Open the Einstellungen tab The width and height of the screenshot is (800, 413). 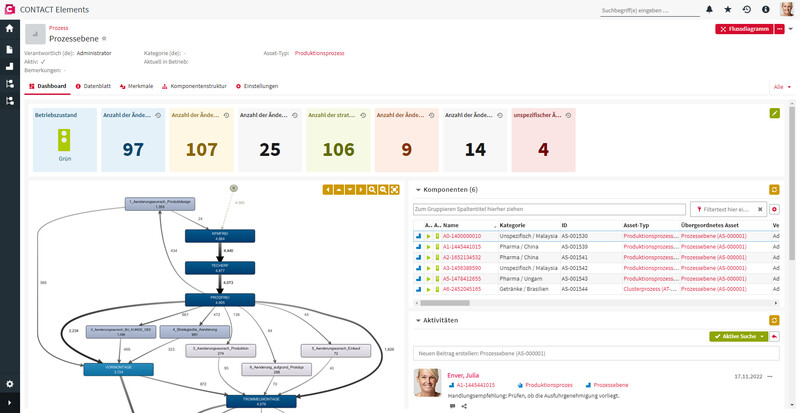(257, 86)
